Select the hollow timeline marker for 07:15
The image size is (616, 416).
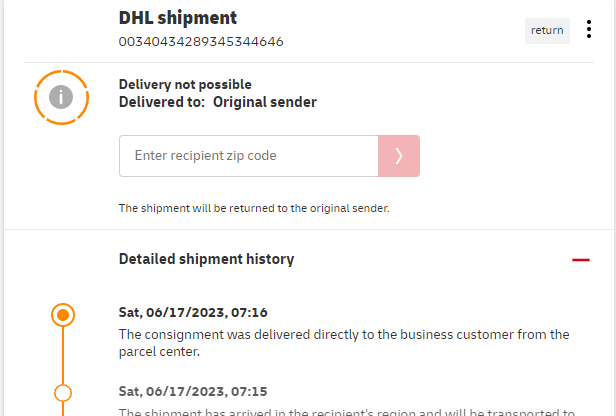pos(63,392)
